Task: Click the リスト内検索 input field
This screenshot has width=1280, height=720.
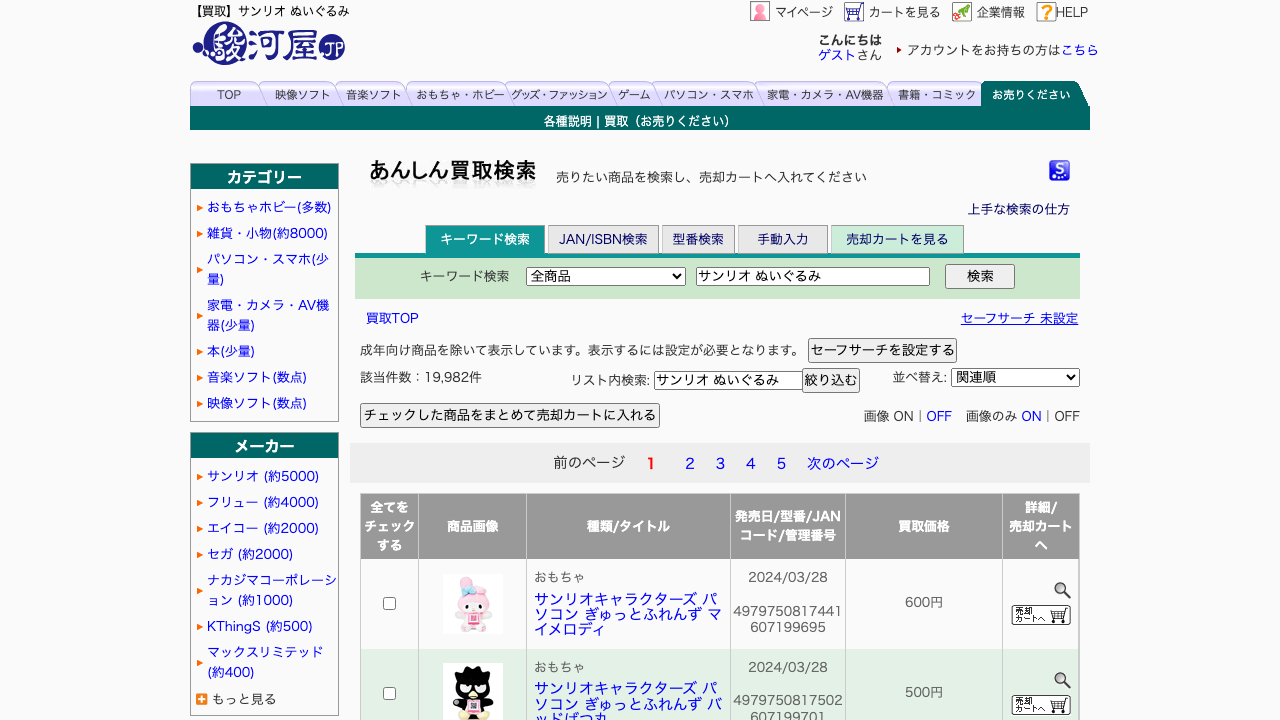Action: click(728, 380)
